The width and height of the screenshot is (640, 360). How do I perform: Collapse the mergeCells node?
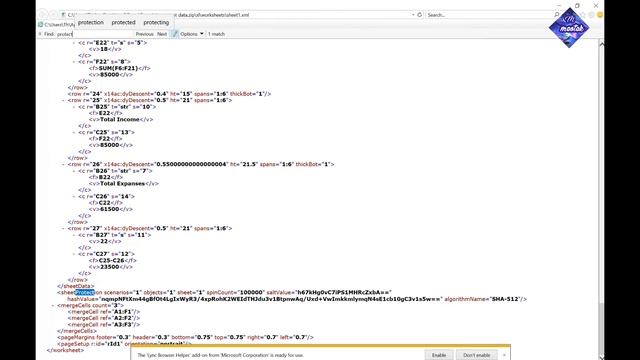click(53, 305)
